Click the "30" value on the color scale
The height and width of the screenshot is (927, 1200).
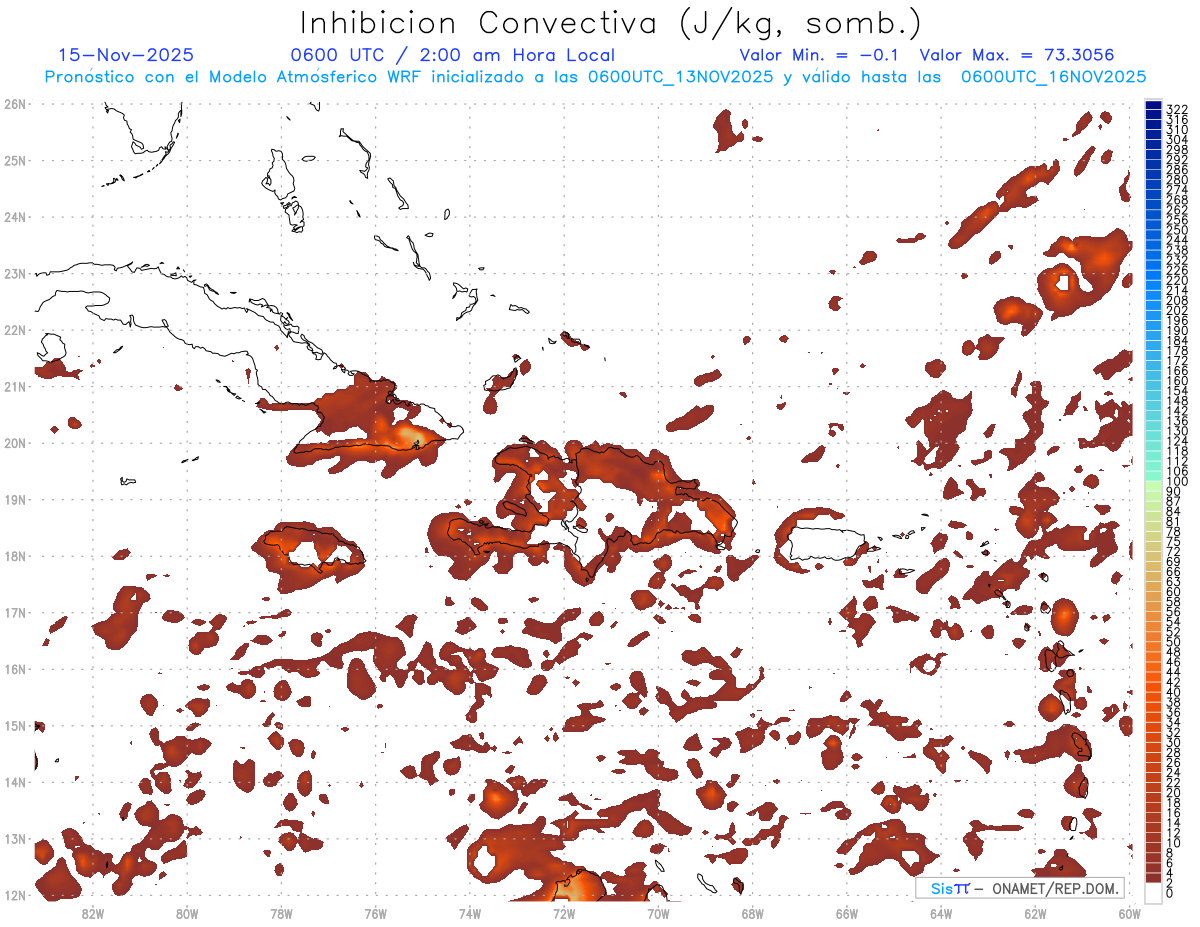(1174, 742)
